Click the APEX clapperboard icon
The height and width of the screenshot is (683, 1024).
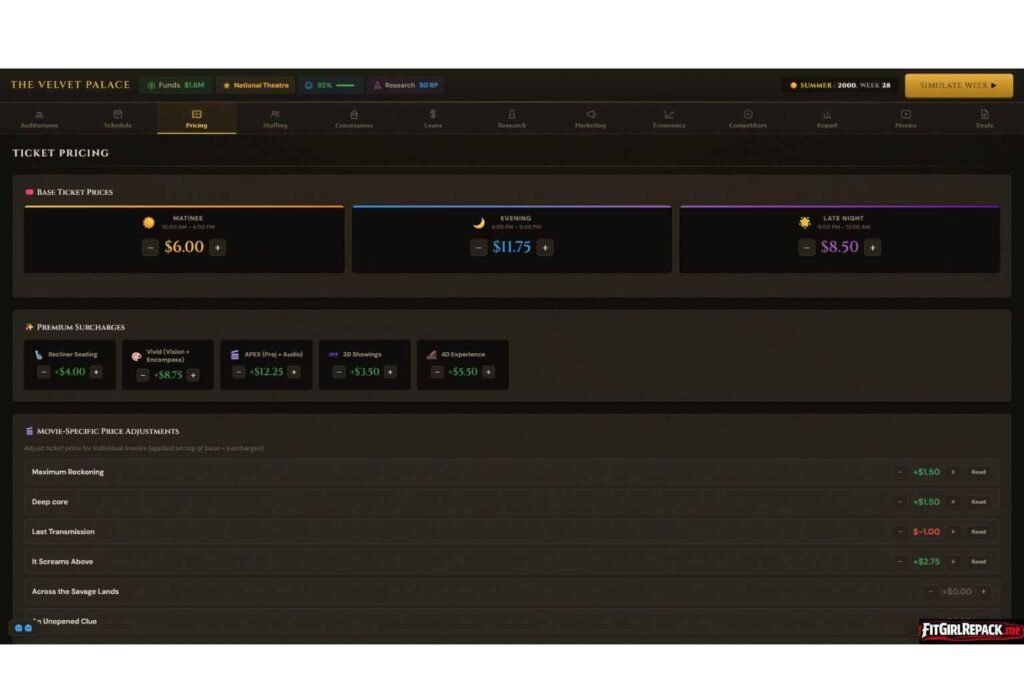[235, 355]
